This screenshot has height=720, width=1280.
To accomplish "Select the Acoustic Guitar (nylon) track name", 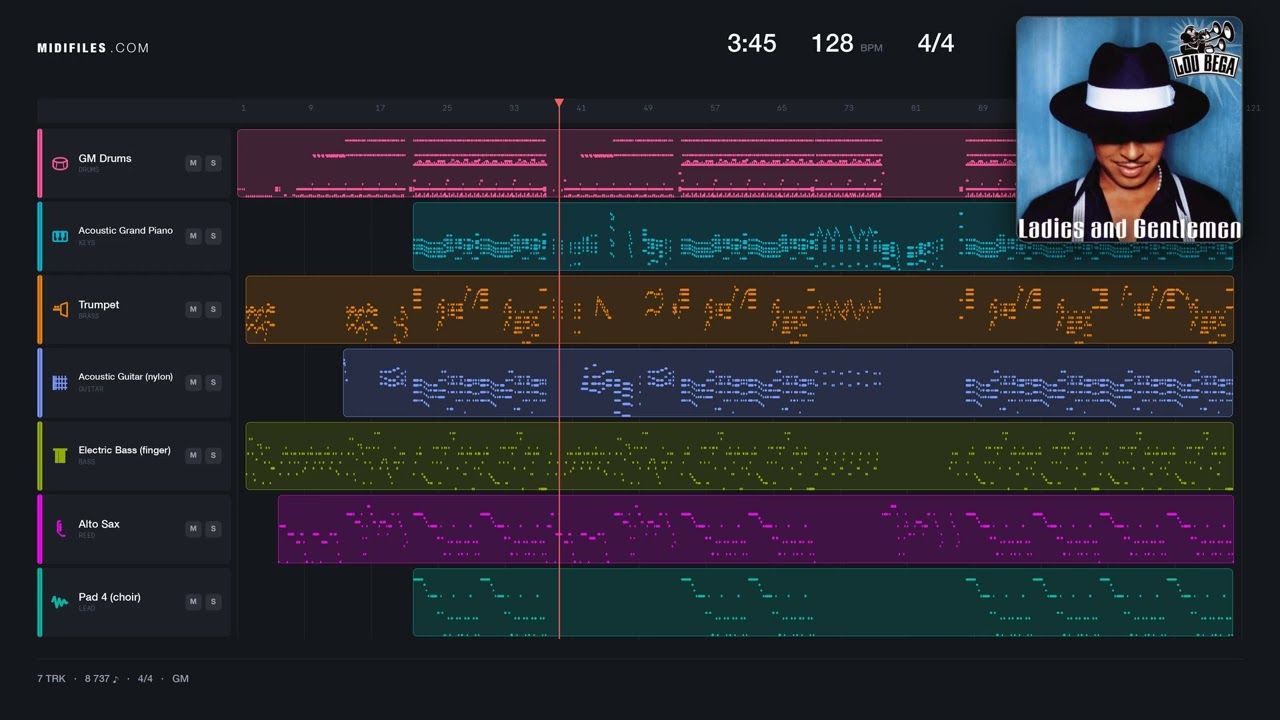I will pos(125,377).
